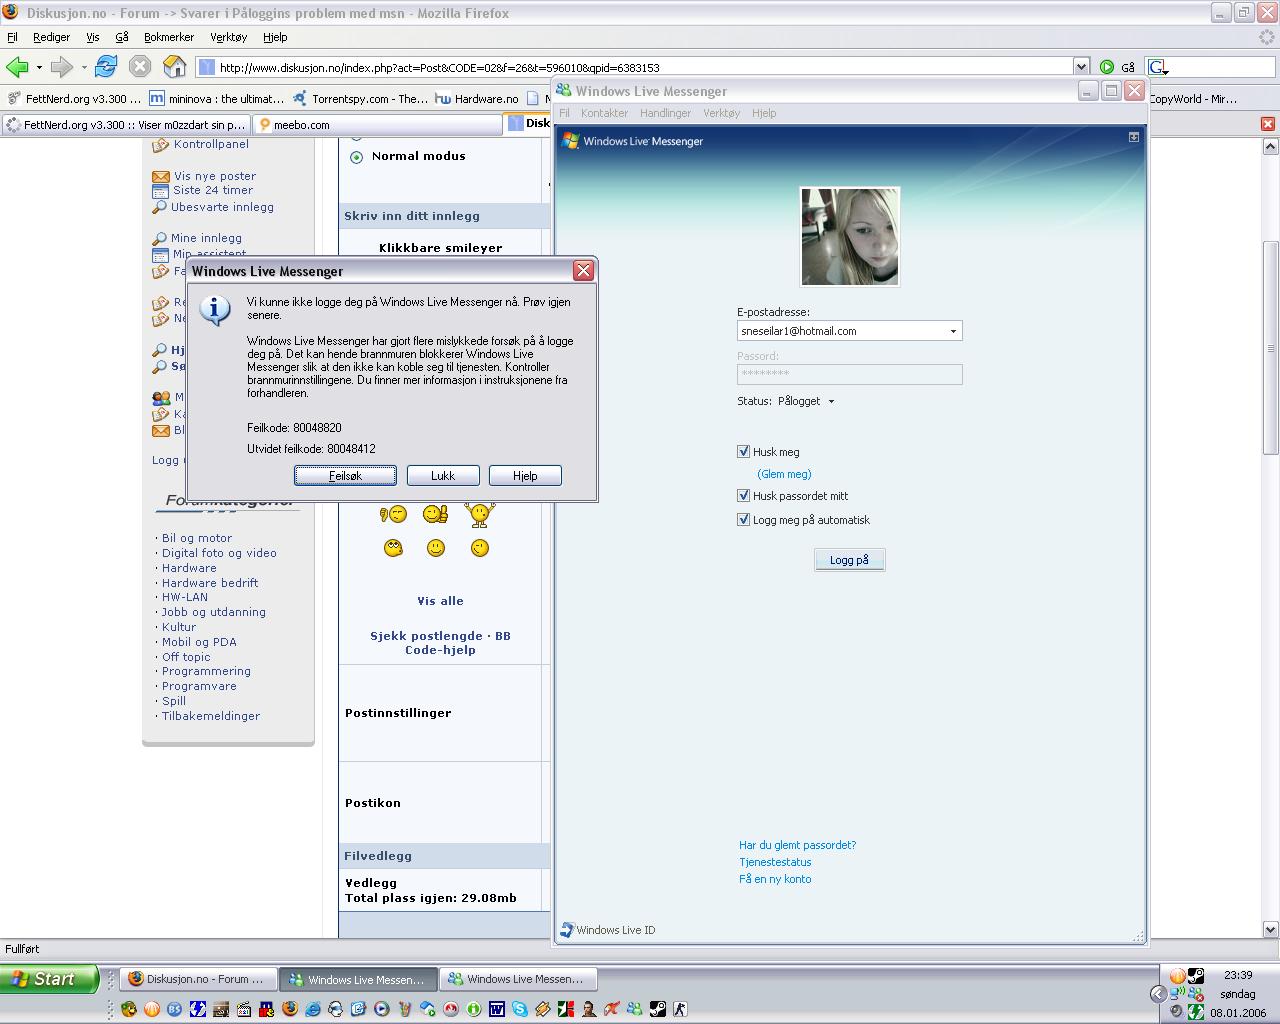This screenshot has height=1024, width=1280.
Task: Open the Rediger menu in Firefox
Action: click(x=51, y=37)
